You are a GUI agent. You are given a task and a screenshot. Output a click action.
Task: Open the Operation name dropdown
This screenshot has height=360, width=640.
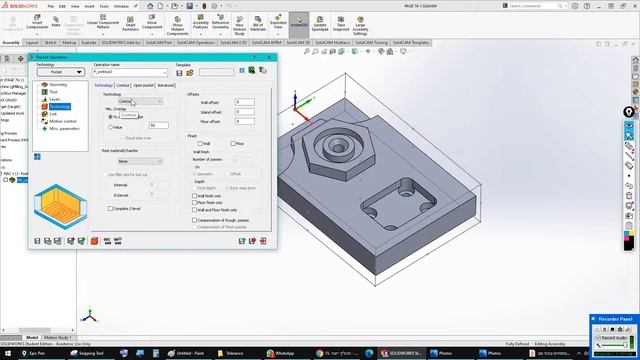coord(165,72)
